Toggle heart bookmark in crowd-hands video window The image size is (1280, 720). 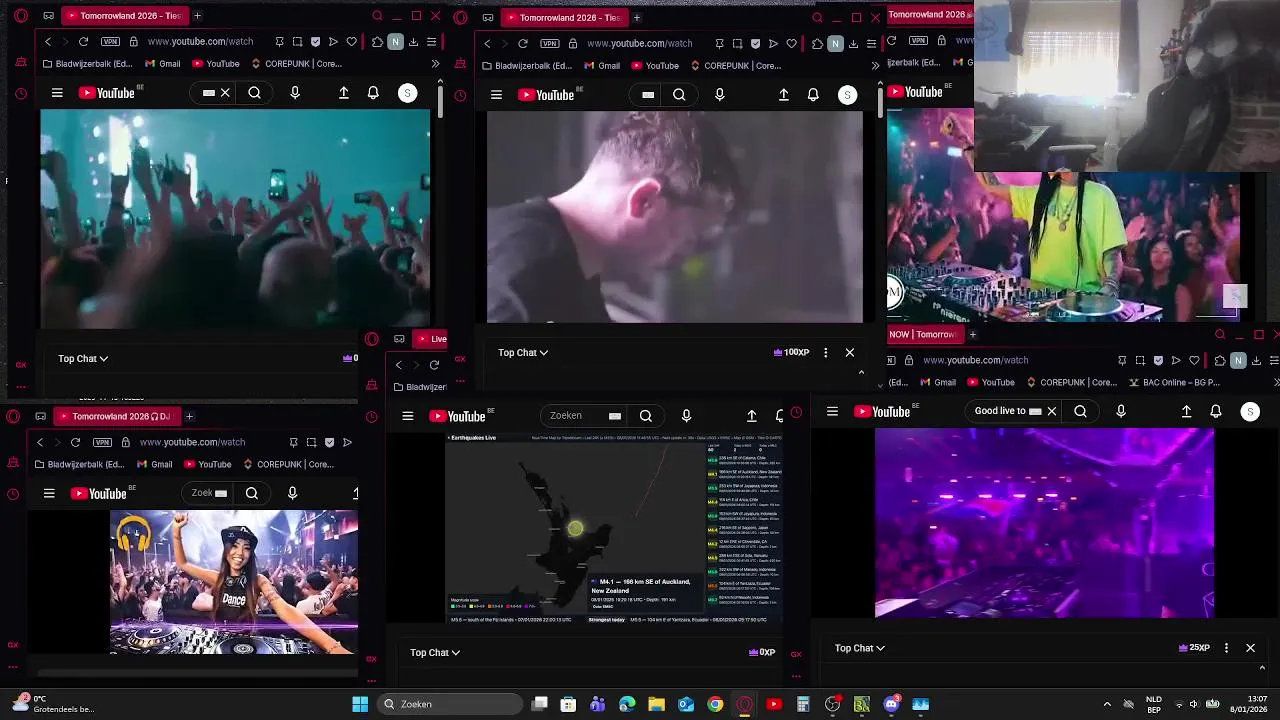(x=352, y=42)
